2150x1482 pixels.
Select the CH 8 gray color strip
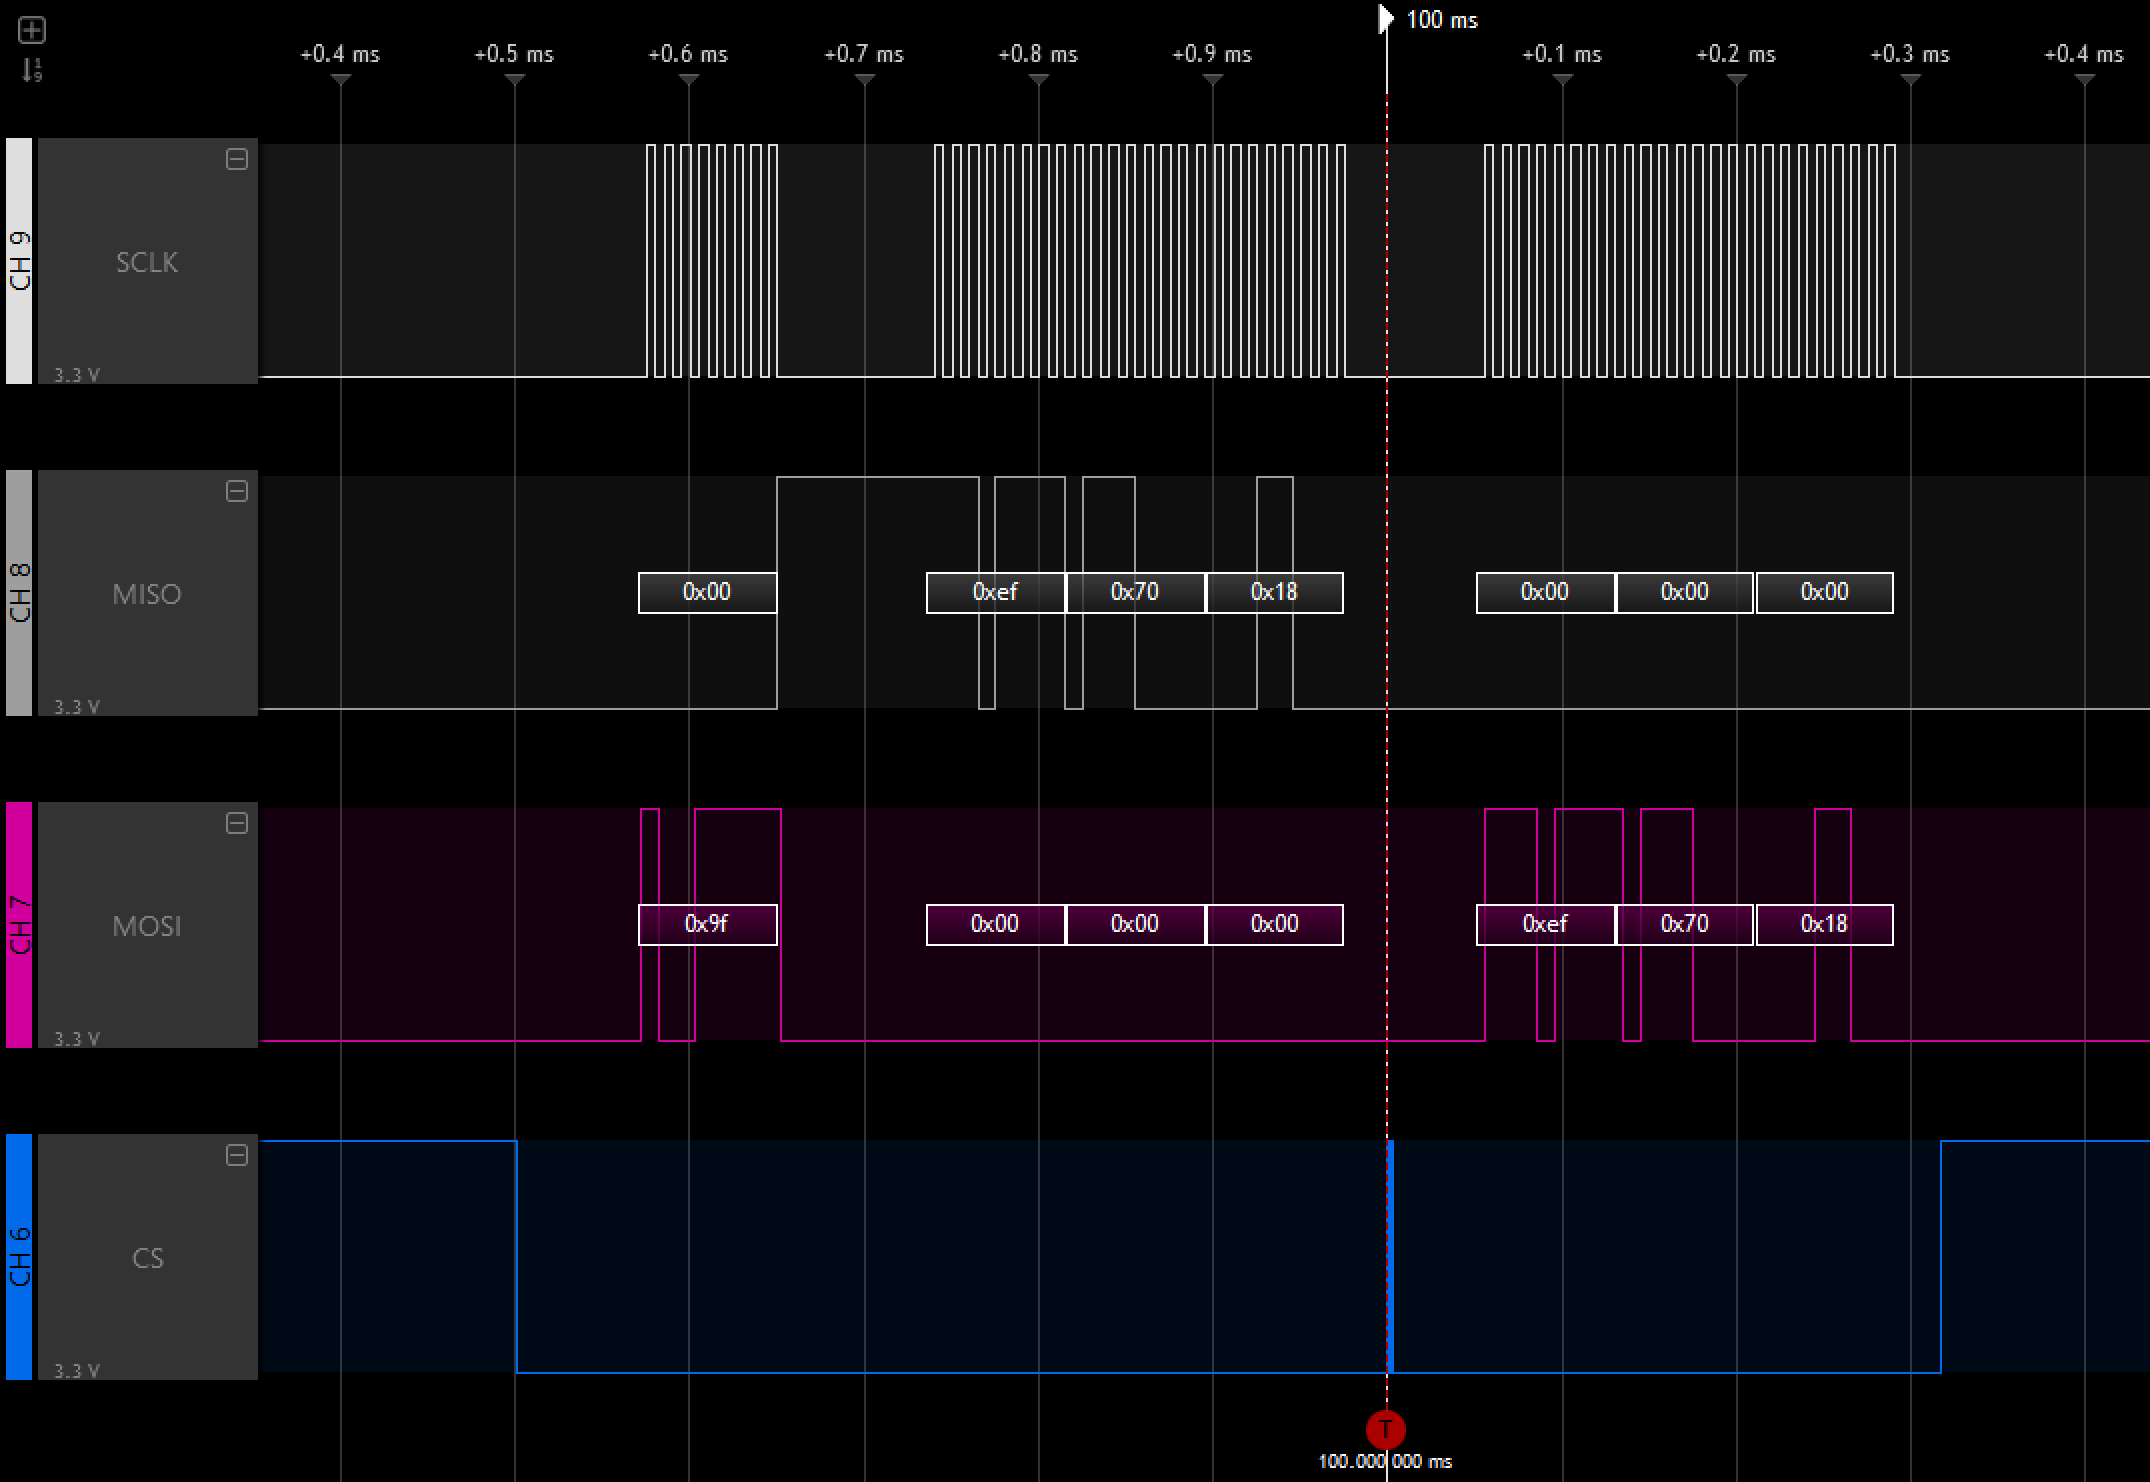tap(19, 593)
